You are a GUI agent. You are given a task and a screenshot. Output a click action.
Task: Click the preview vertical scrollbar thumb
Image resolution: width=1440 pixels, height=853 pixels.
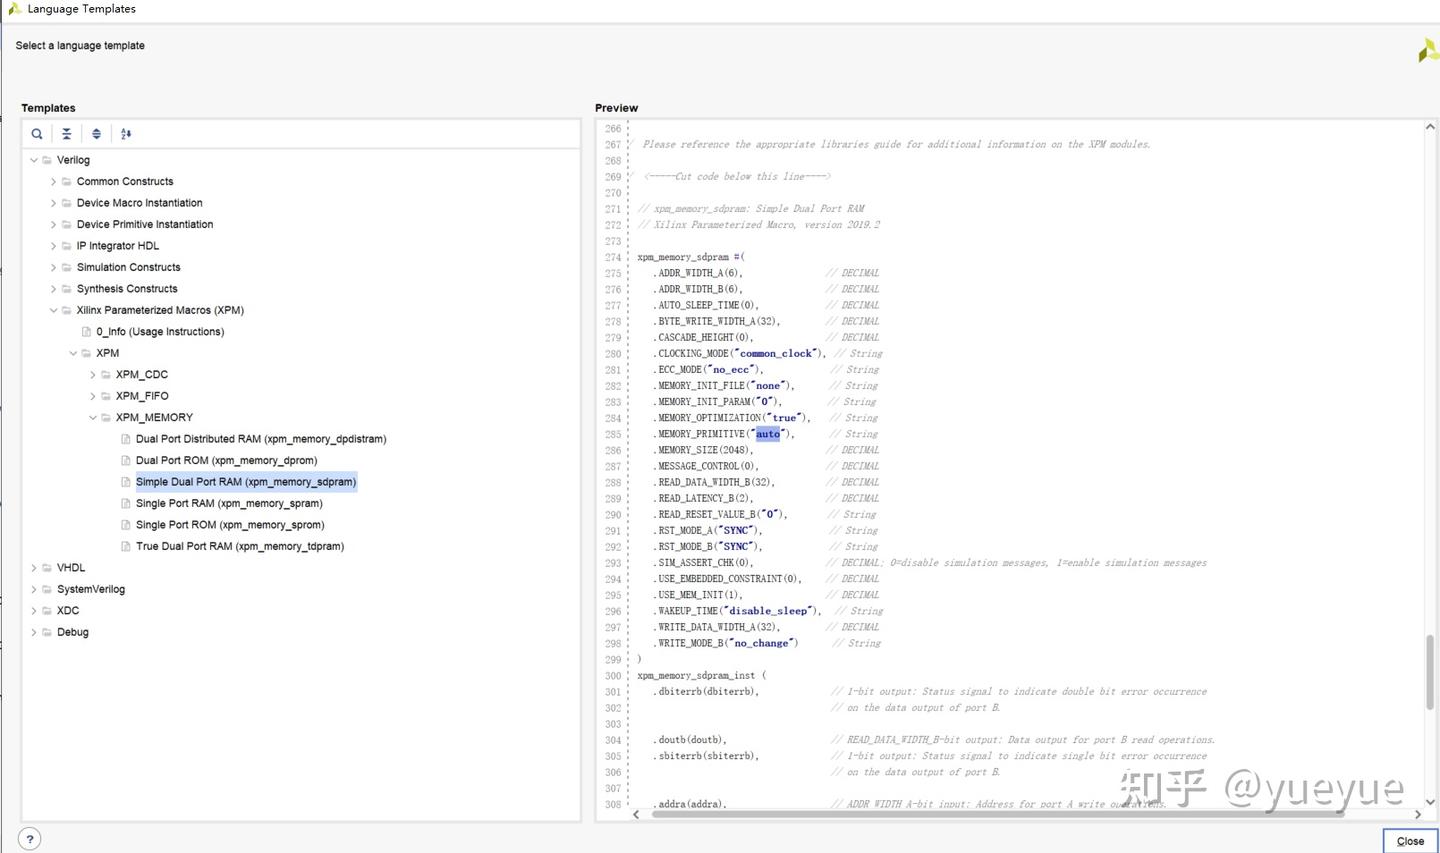[1430, 671]
